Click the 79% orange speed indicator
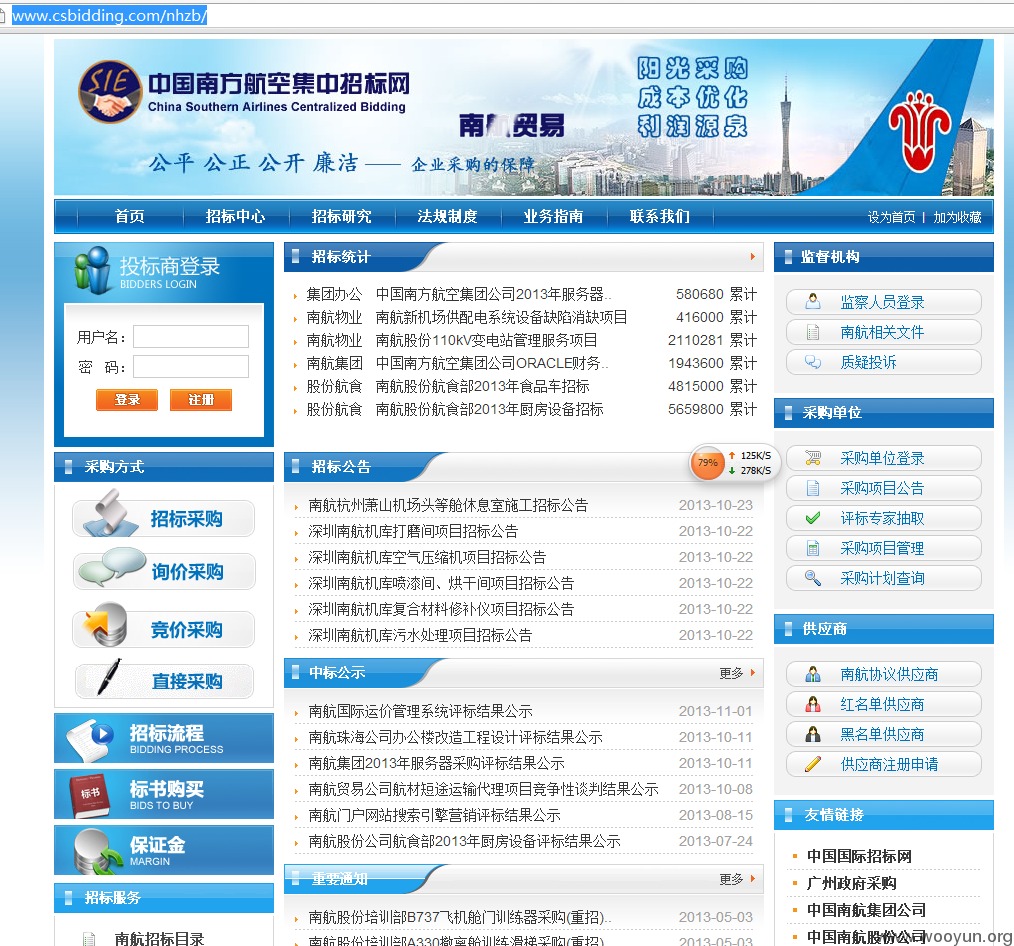 tap(707, 462)
